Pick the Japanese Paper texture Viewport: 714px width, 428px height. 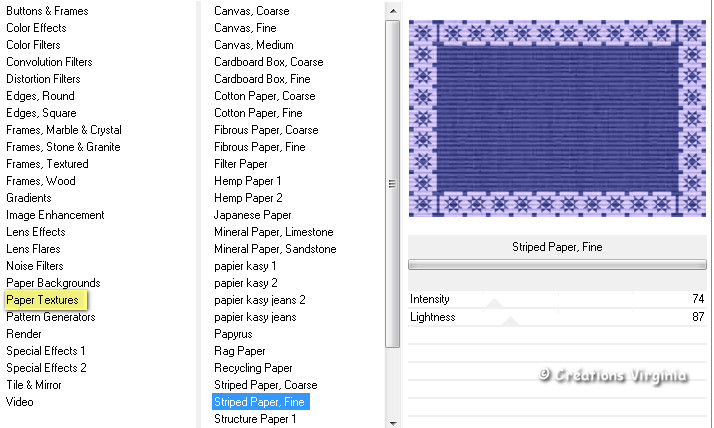[253, 215]
